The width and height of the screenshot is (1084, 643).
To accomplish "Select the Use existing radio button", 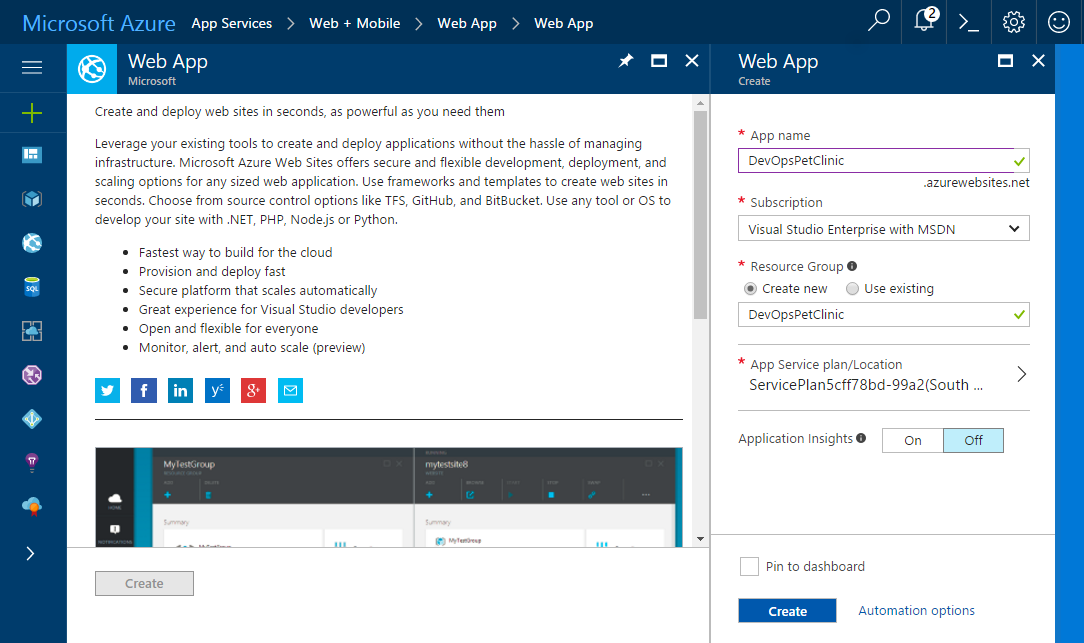I will 852,288.
